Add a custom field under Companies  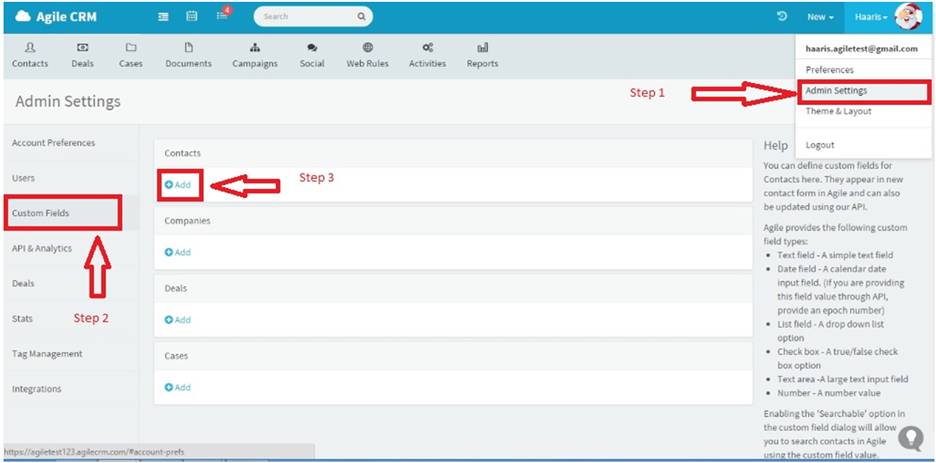coord(178,252)
